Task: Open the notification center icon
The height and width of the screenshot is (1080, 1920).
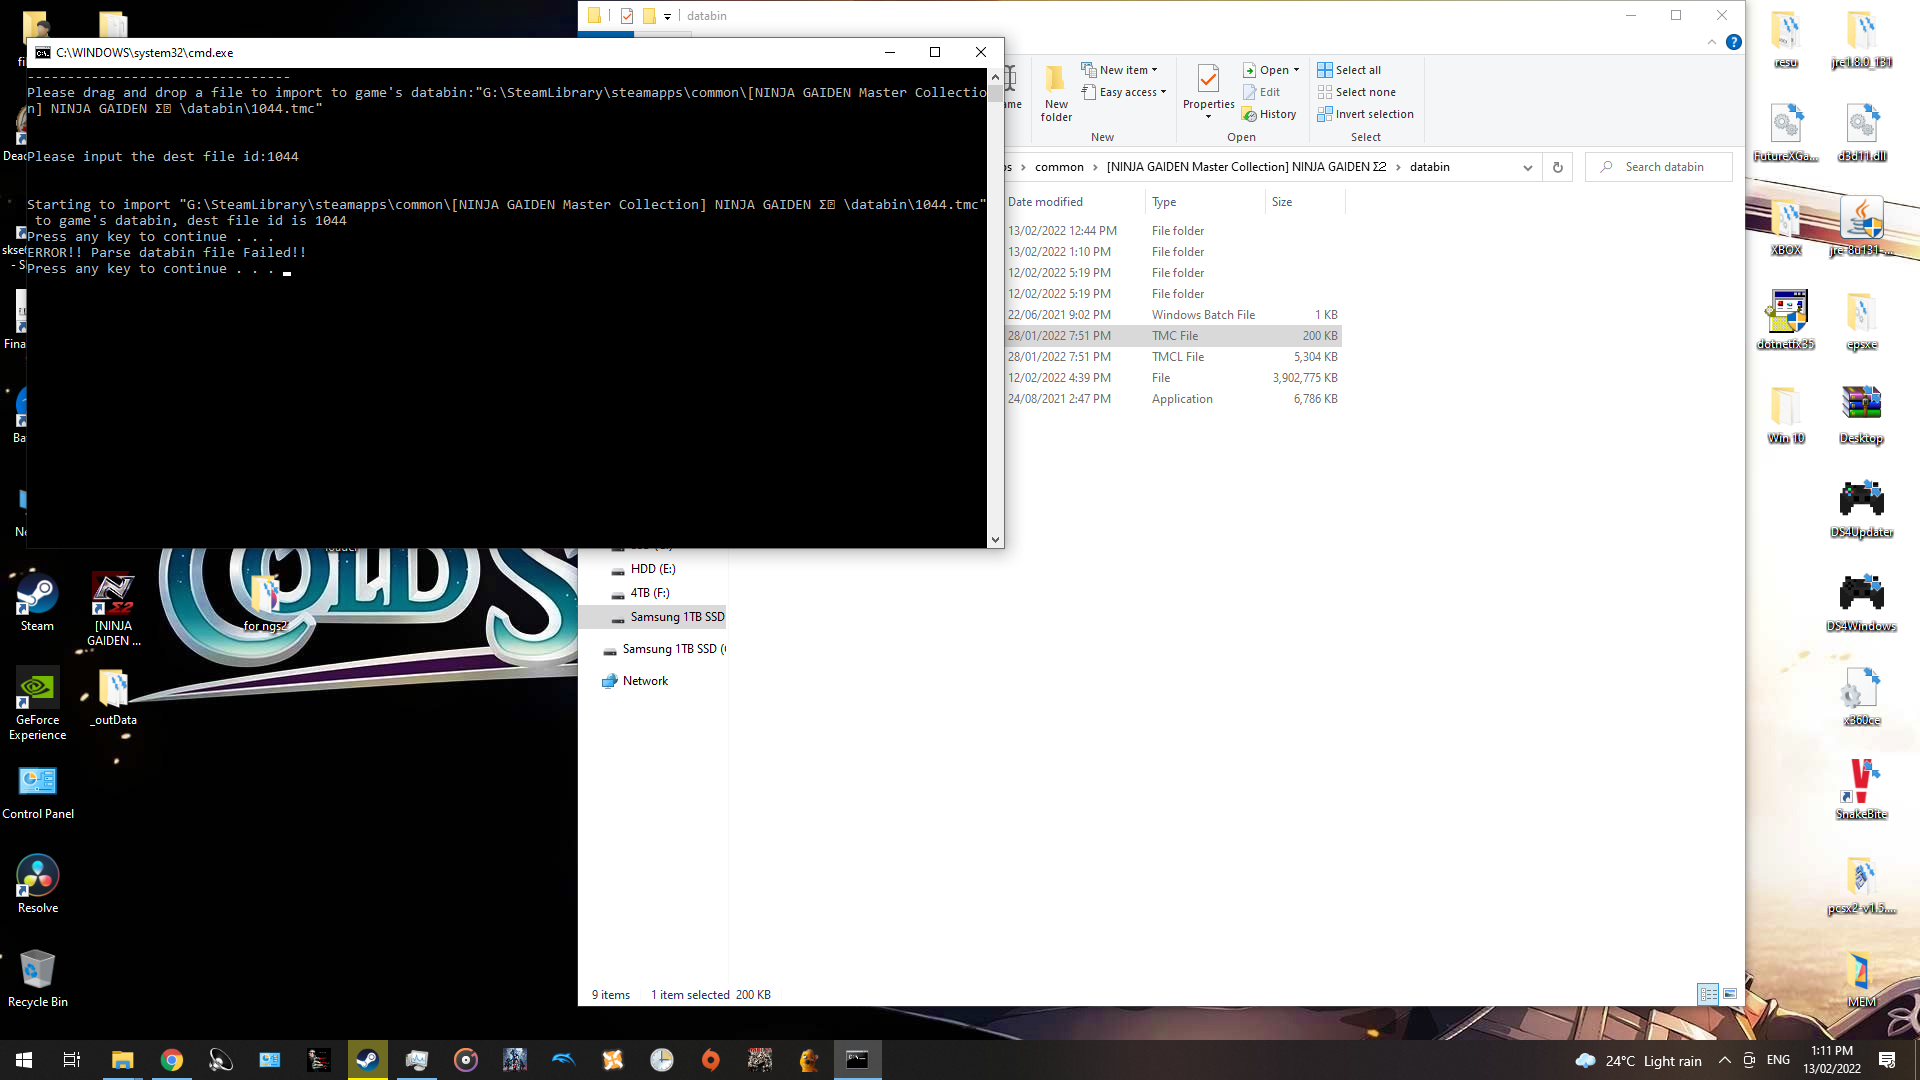Action: pos(1887,1060)
